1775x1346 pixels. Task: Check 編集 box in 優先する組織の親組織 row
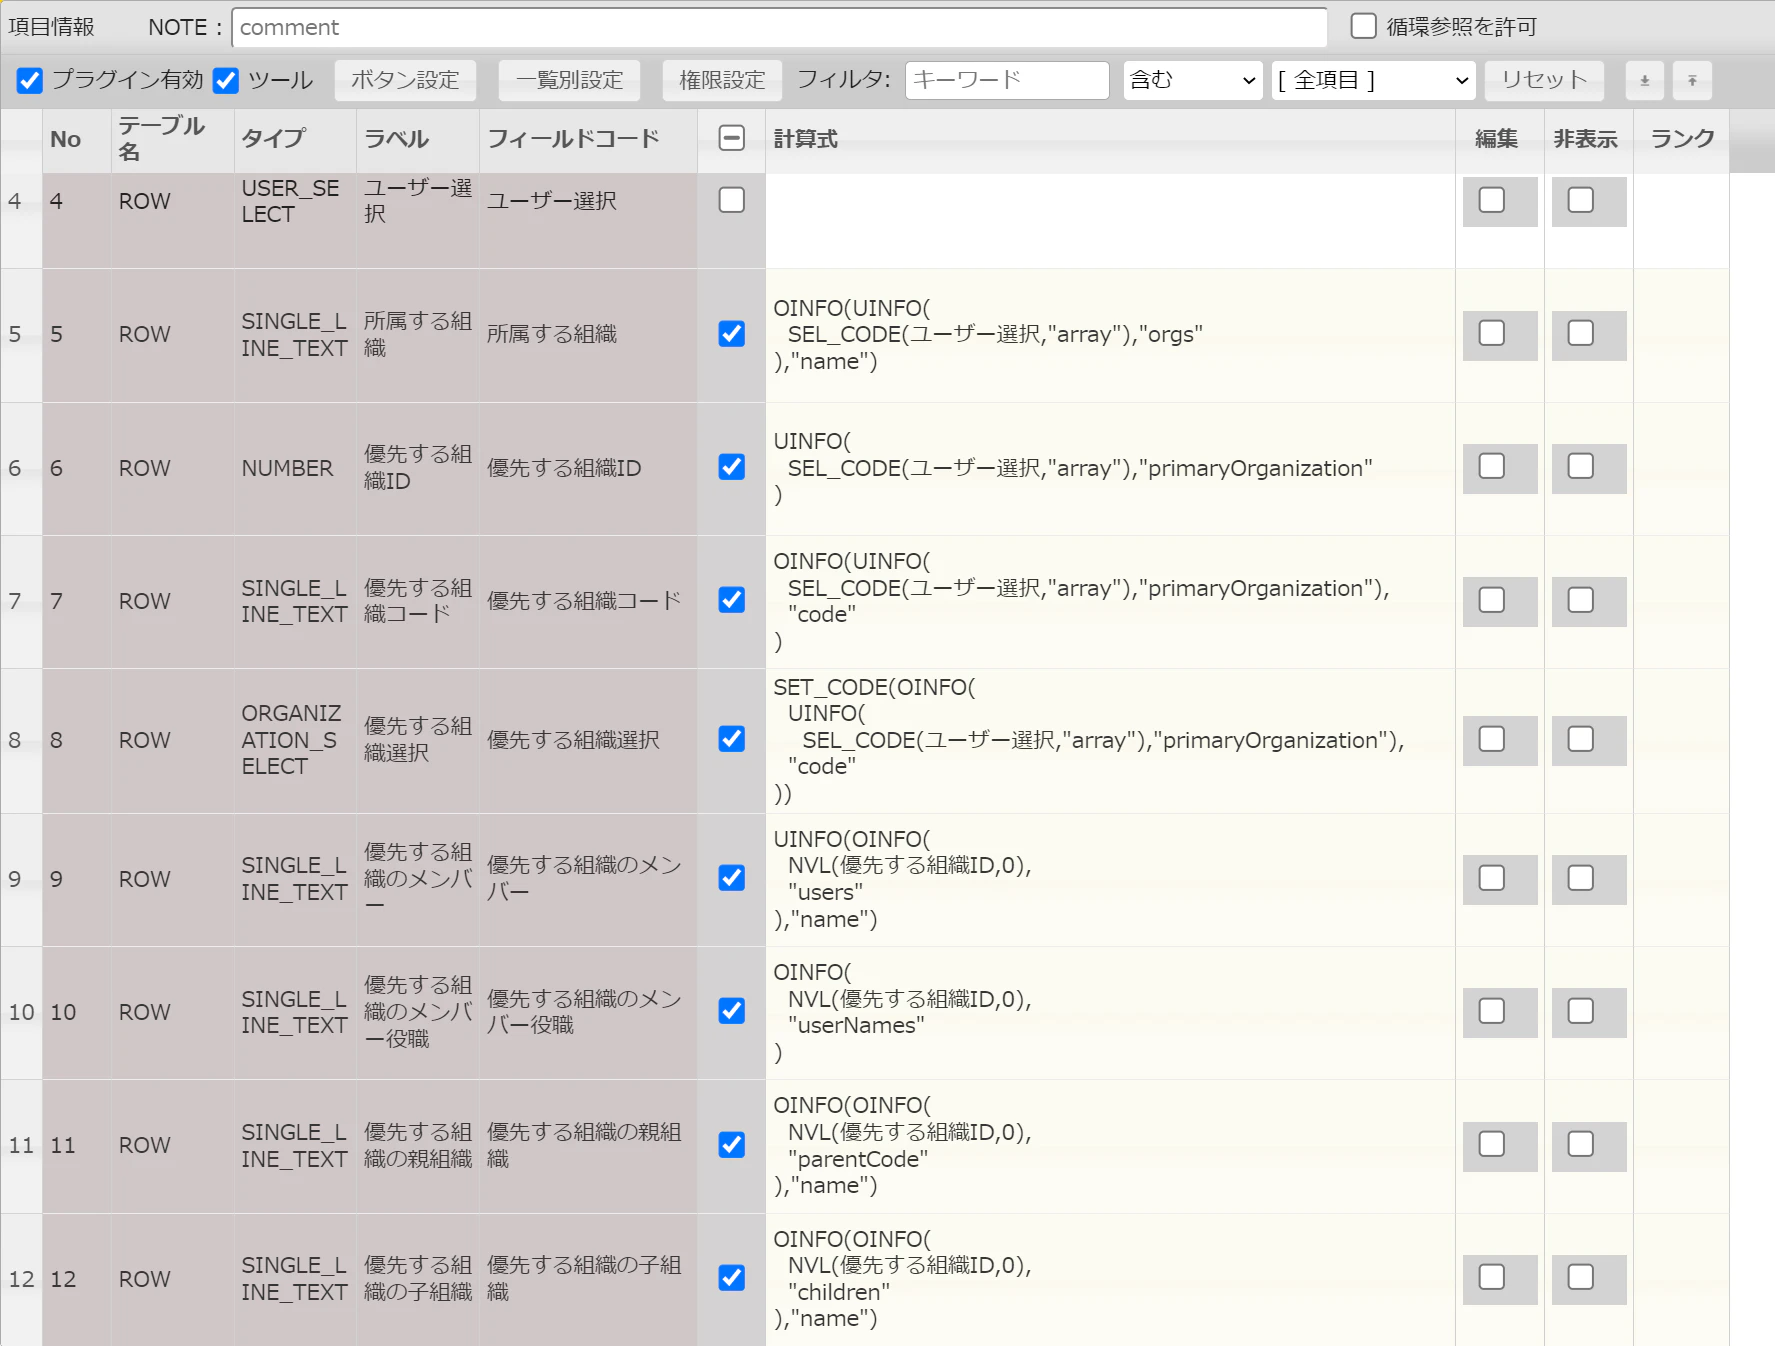click(1492, 1144)
